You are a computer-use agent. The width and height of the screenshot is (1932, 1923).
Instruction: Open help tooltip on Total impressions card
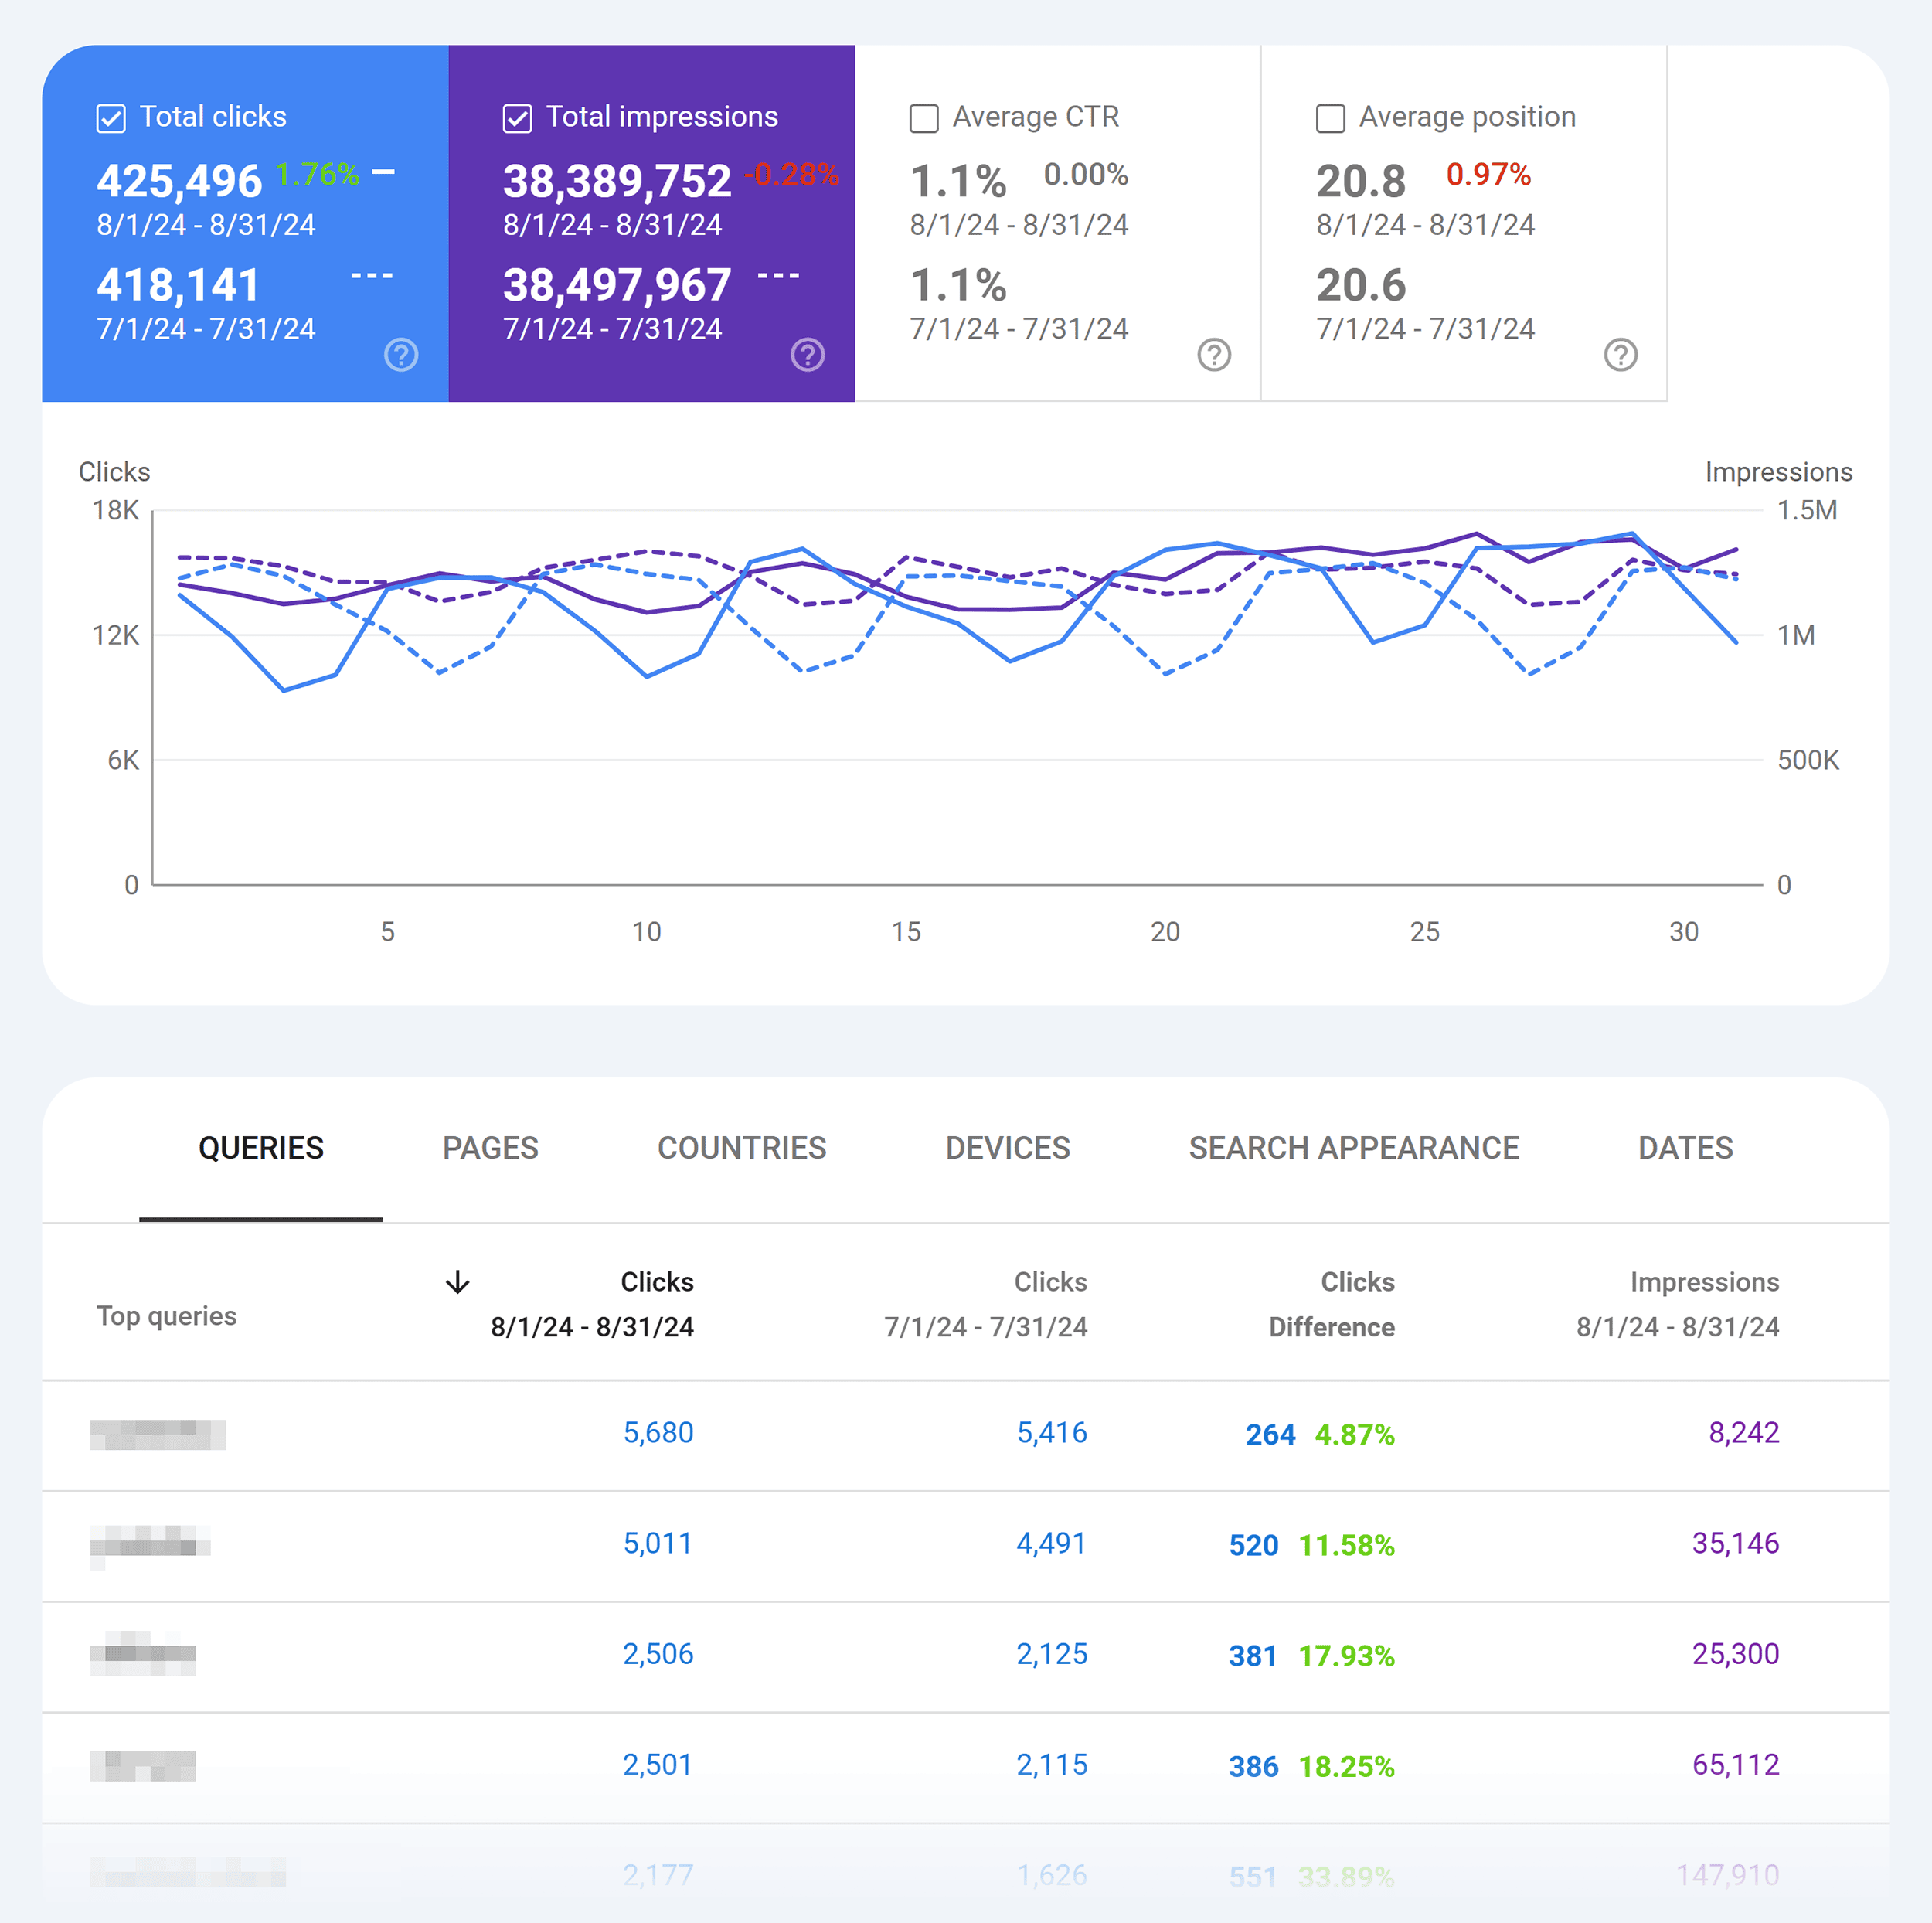point(808,355)
